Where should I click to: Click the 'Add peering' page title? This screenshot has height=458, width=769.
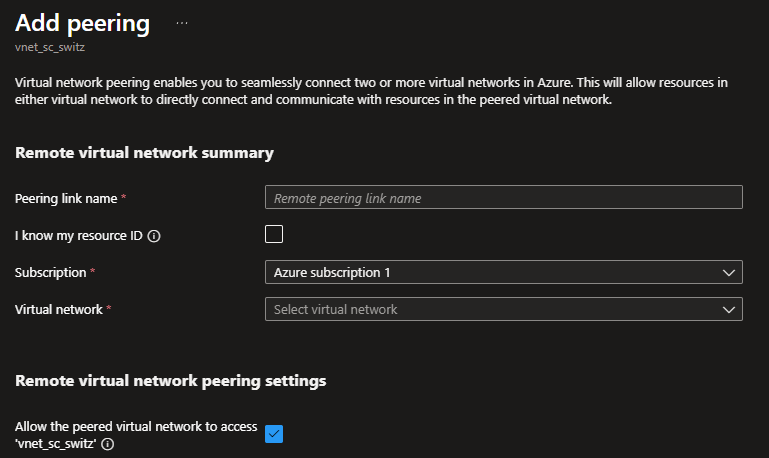coord(82,22)
